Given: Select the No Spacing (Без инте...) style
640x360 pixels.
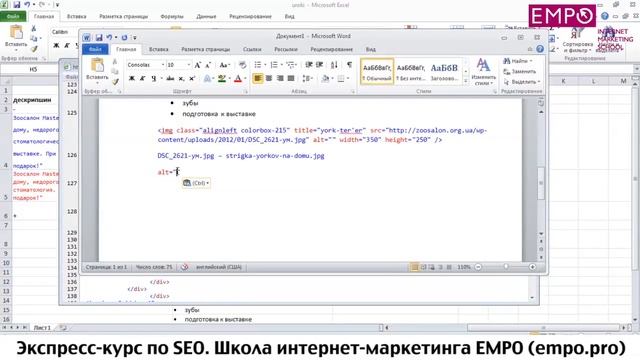Looking at the screenshot, I should 411,71.
